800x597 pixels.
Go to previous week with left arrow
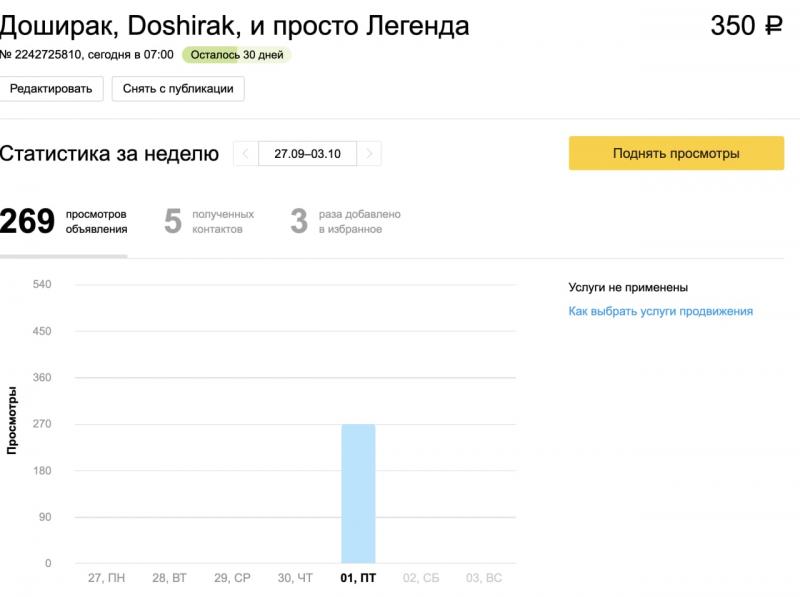(x=245, y=154)
